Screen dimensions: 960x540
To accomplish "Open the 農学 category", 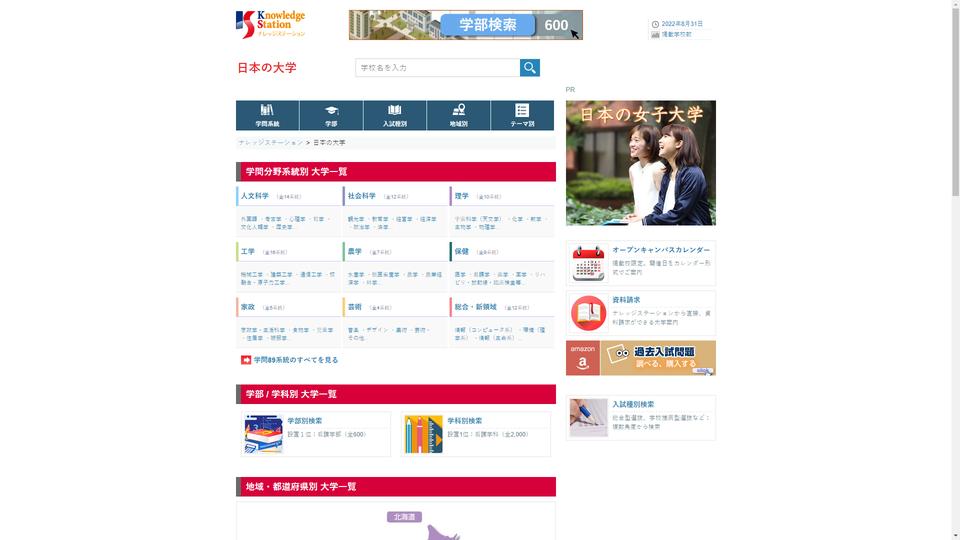I will coord(355,252).
